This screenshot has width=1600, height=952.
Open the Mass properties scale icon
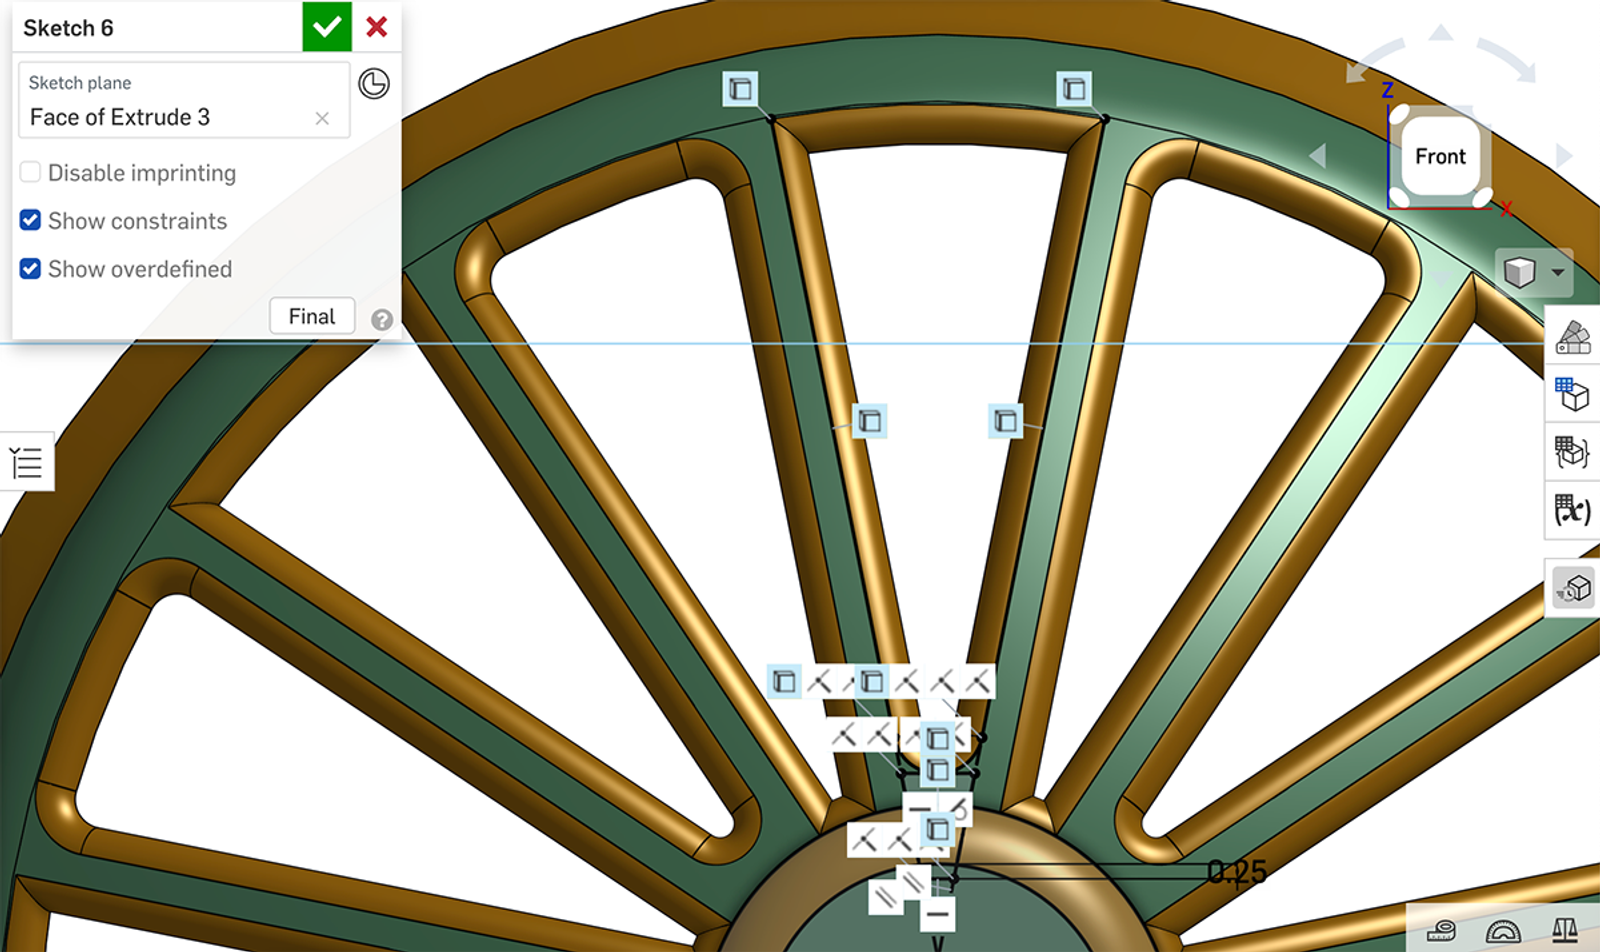1565,931
